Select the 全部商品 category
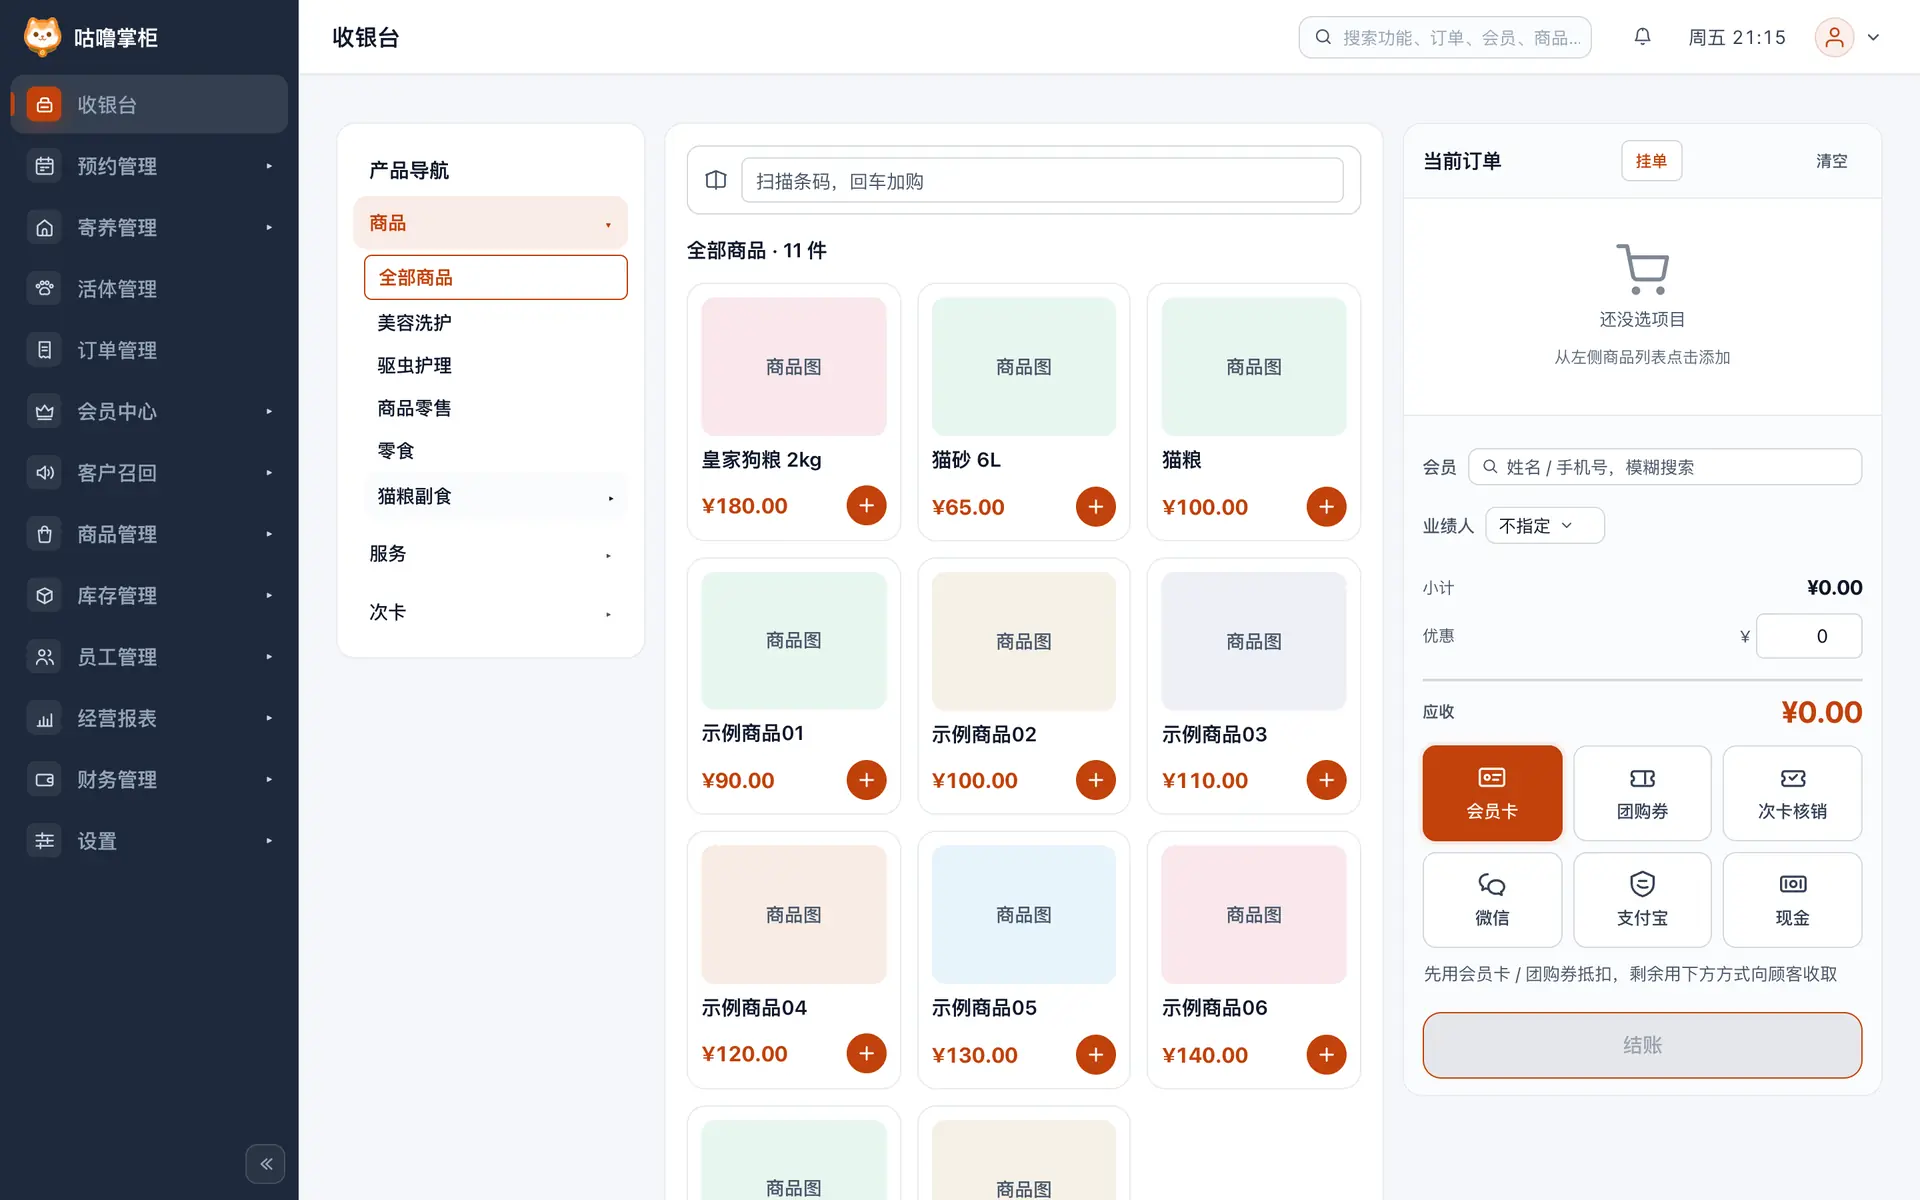Image resolution: width=1920 pixels, height=1200 pixels. (496, 277)
